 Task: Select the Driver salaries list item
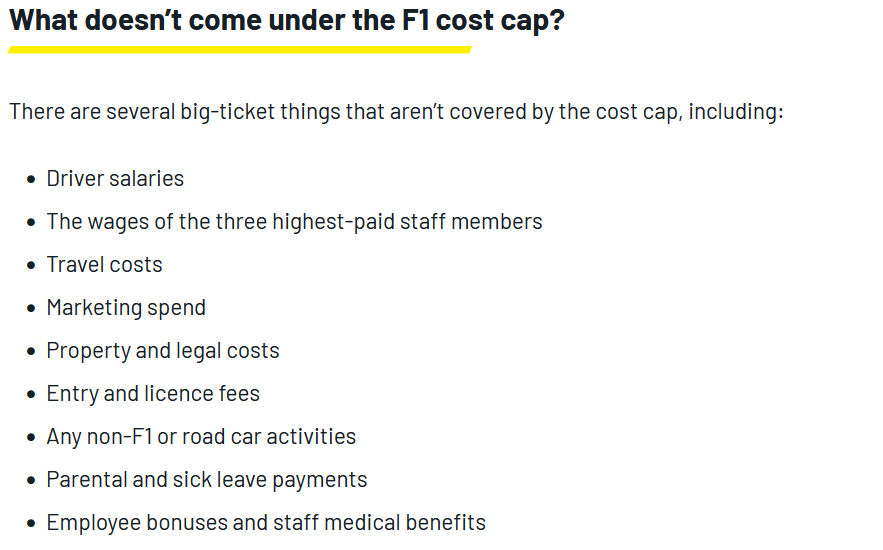pyautogui.click(x=115, y=179)
